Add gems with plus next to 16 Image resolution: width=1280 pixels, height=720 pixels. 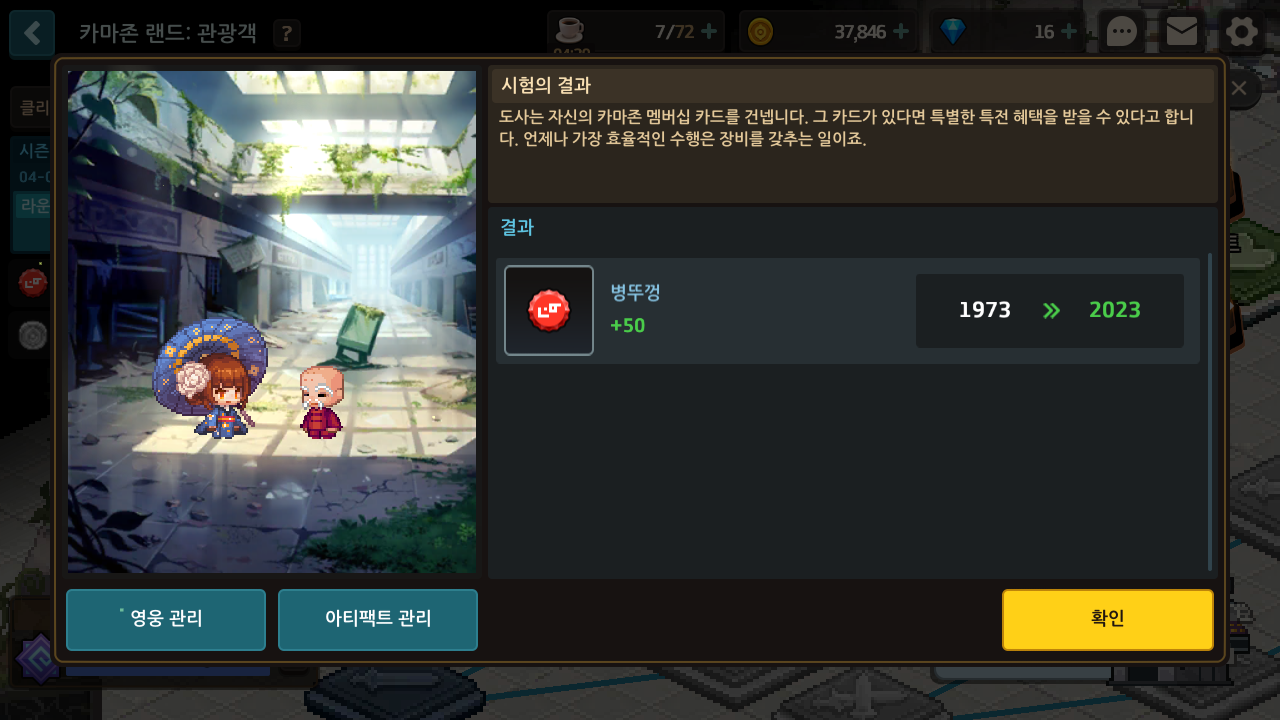pyautogui.click(x=1069, y=32)
